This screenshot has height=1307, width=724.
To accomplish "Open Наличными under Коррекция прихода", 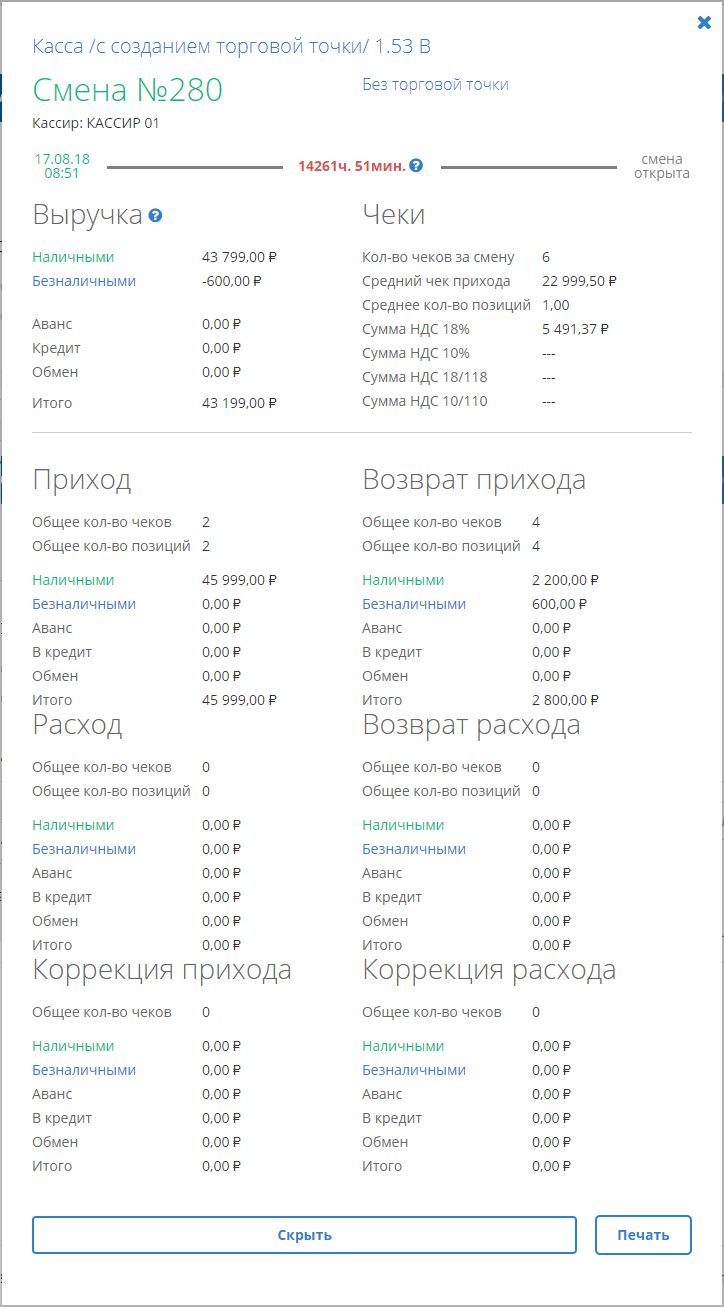I will (x=73, y=1046).
